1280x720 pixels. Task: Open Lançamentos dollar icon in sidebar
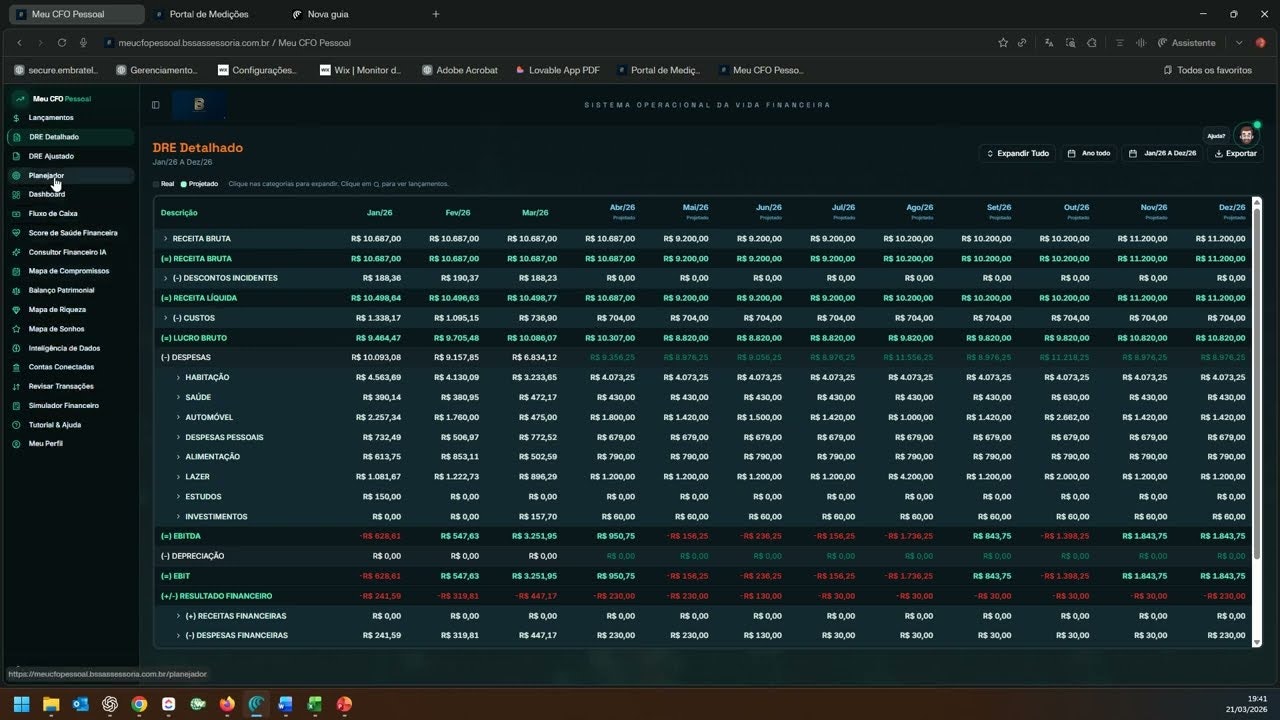point(17,118)
